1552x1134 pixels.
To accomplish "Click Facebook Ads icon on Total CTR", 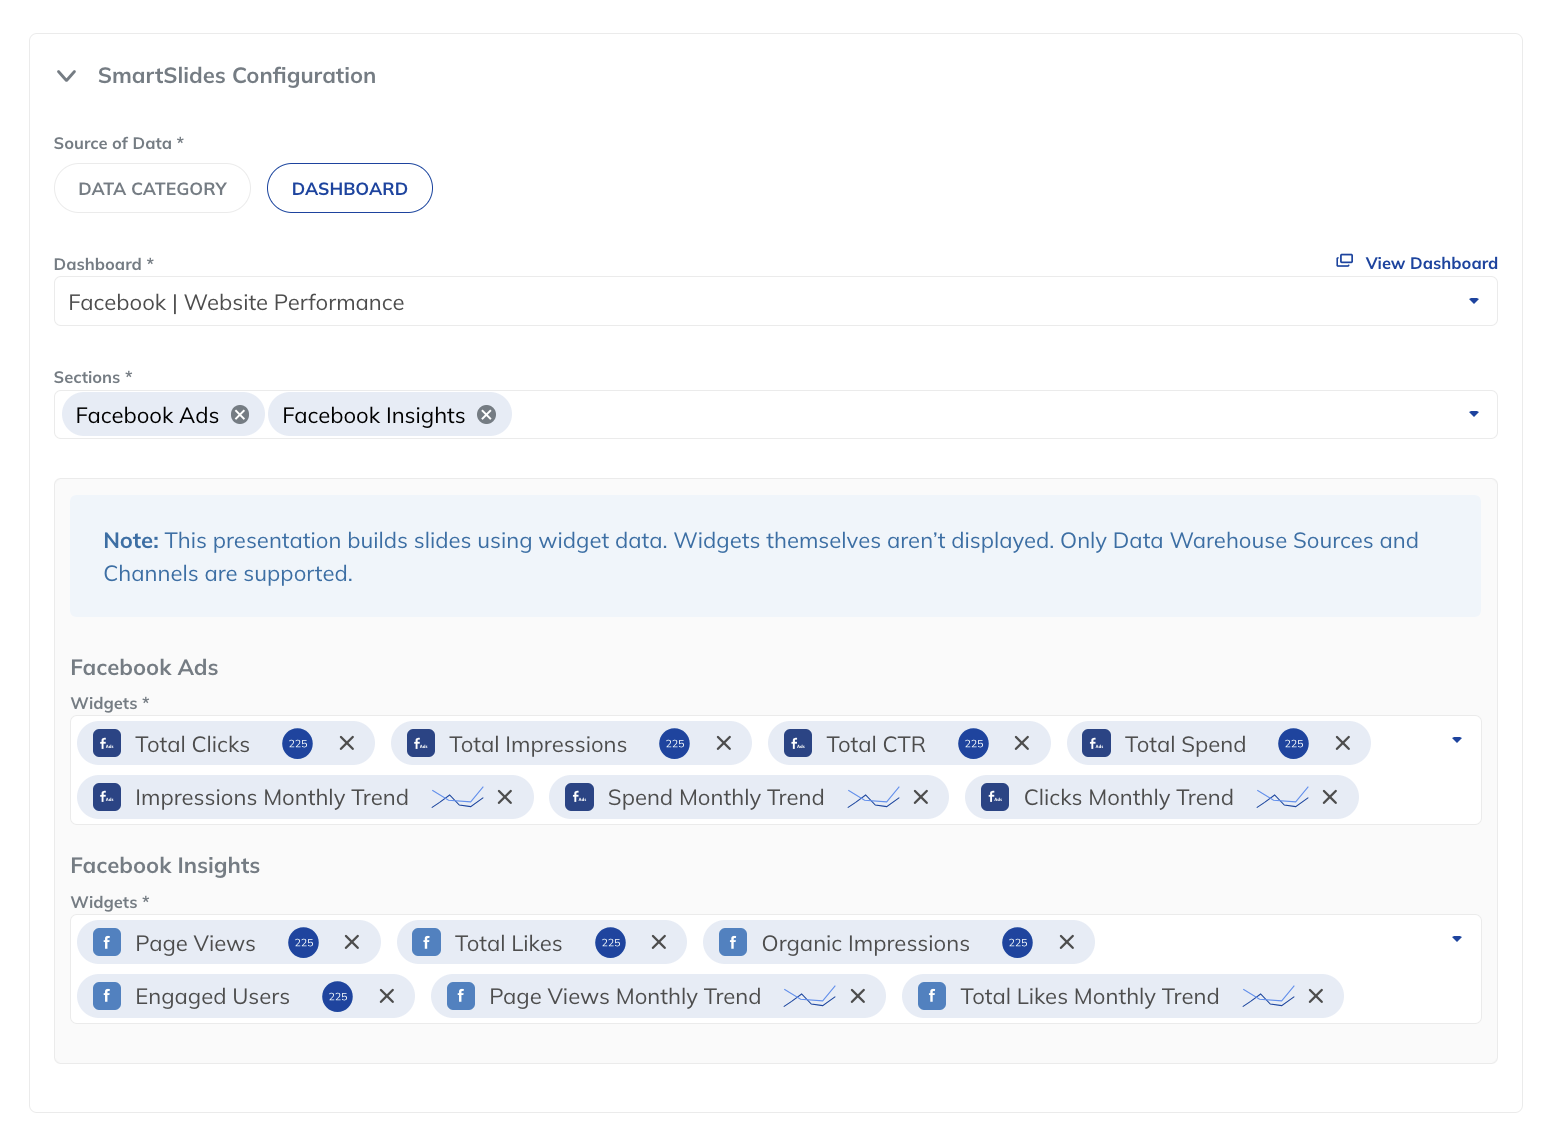I will pos(798,743).
